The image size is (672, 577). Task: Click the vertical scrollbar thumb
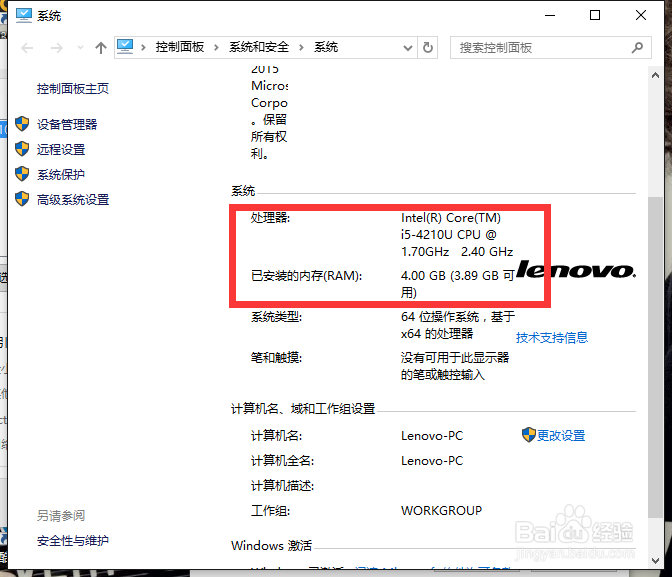point(655,357)
